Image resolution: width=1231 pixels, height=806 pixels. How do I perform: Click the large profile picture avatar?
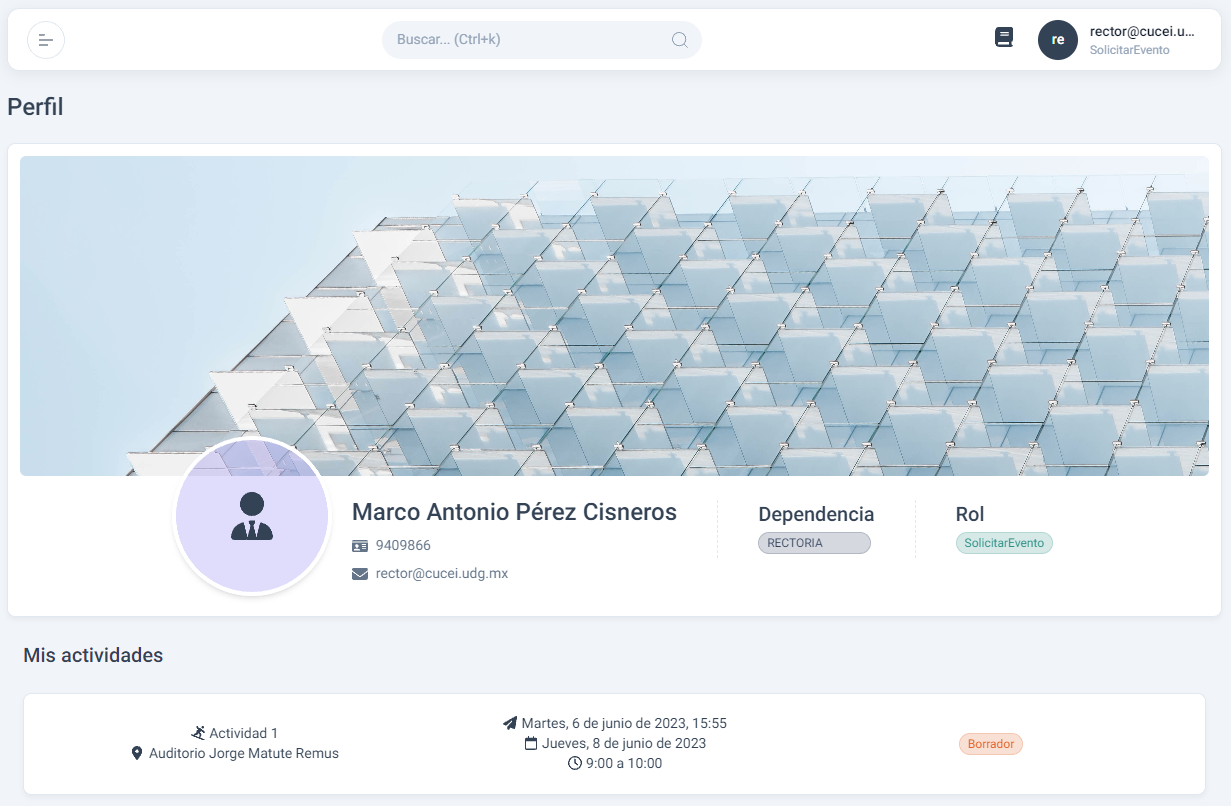(252, 516)
